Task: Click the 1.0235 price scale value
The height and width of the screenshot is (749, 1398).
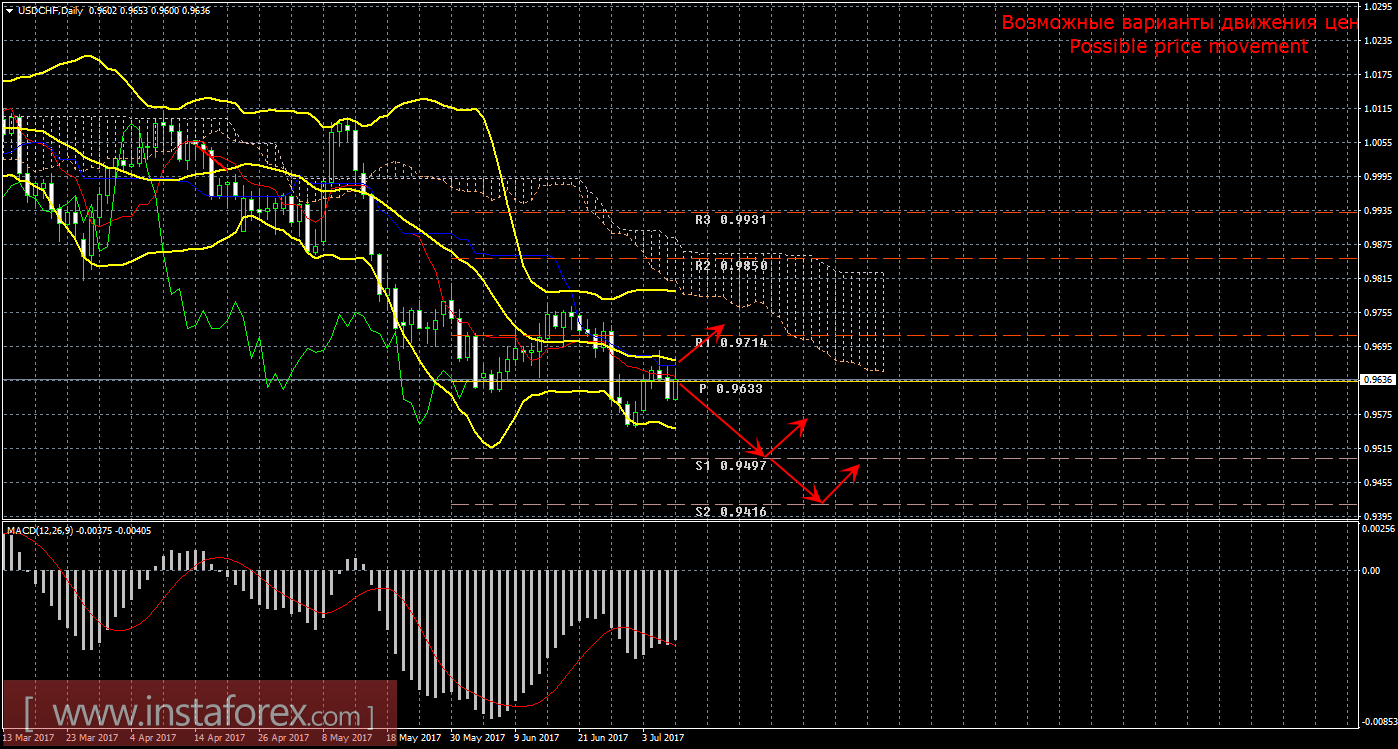Action: pos(1377,40)
